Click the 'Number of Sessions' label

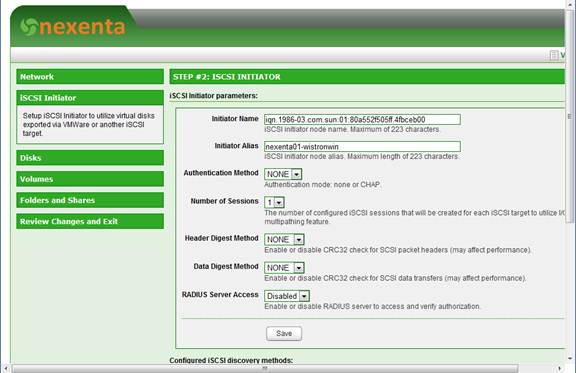pos(224,201)
